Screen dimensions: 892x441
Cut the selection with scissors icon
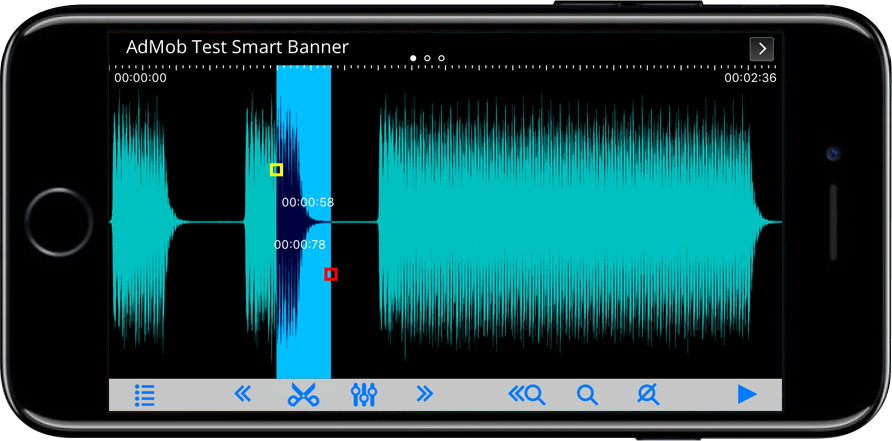(303, 394)
